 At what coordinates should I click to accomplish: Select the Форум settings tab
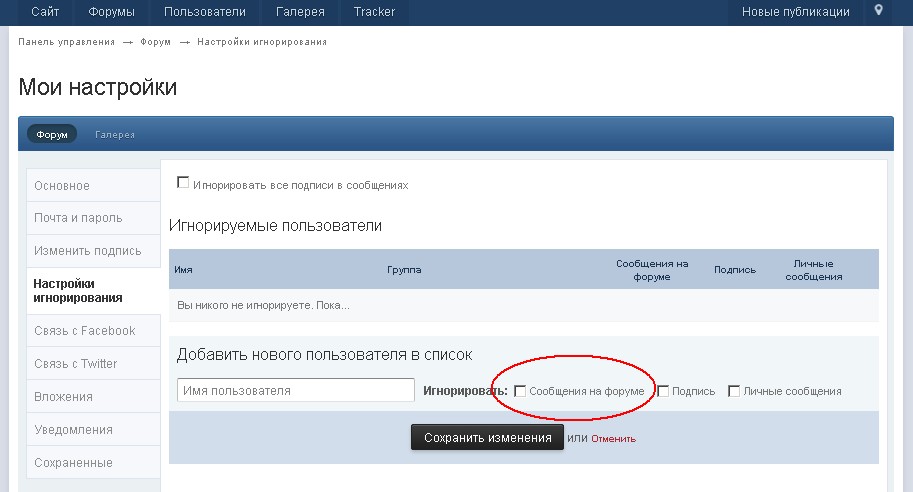coord(52,134)
